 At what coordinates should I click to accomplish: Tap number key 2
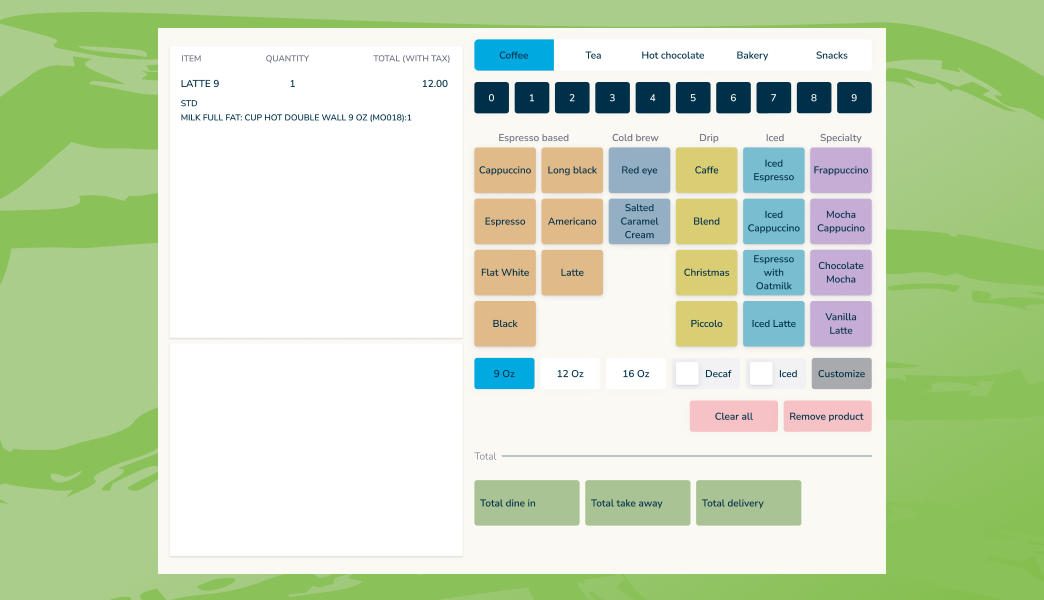(572, 98)
